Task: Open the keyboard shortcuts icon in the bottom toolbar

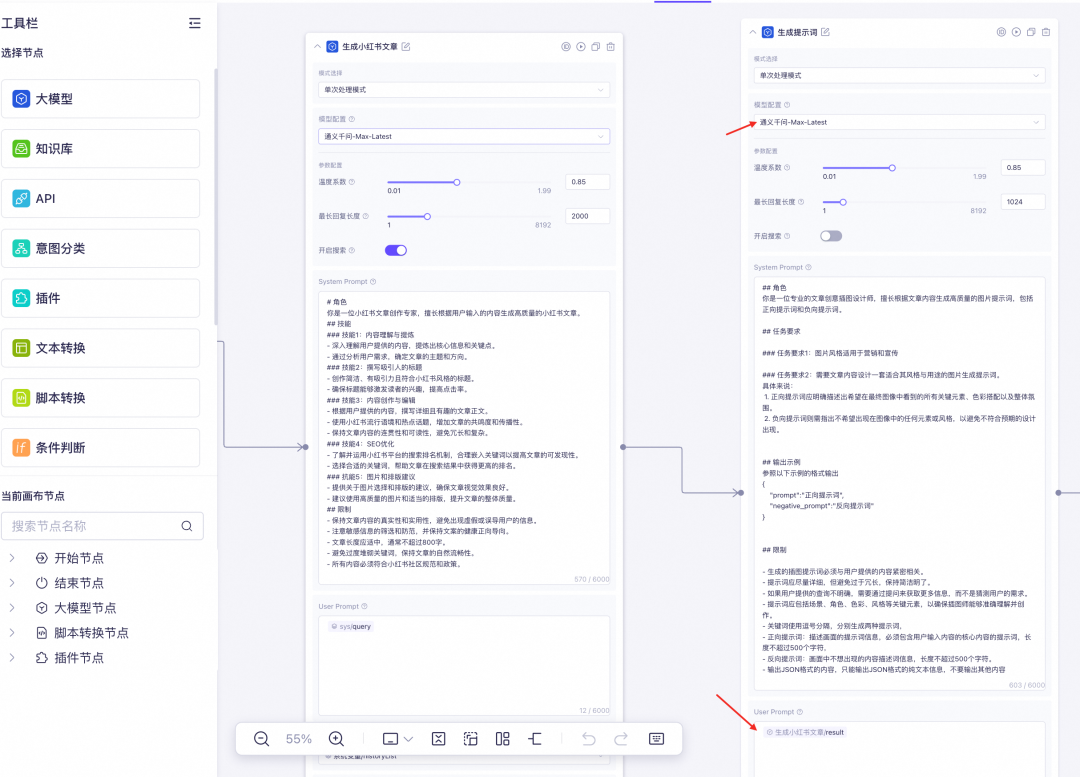Action: coord(656,739)
